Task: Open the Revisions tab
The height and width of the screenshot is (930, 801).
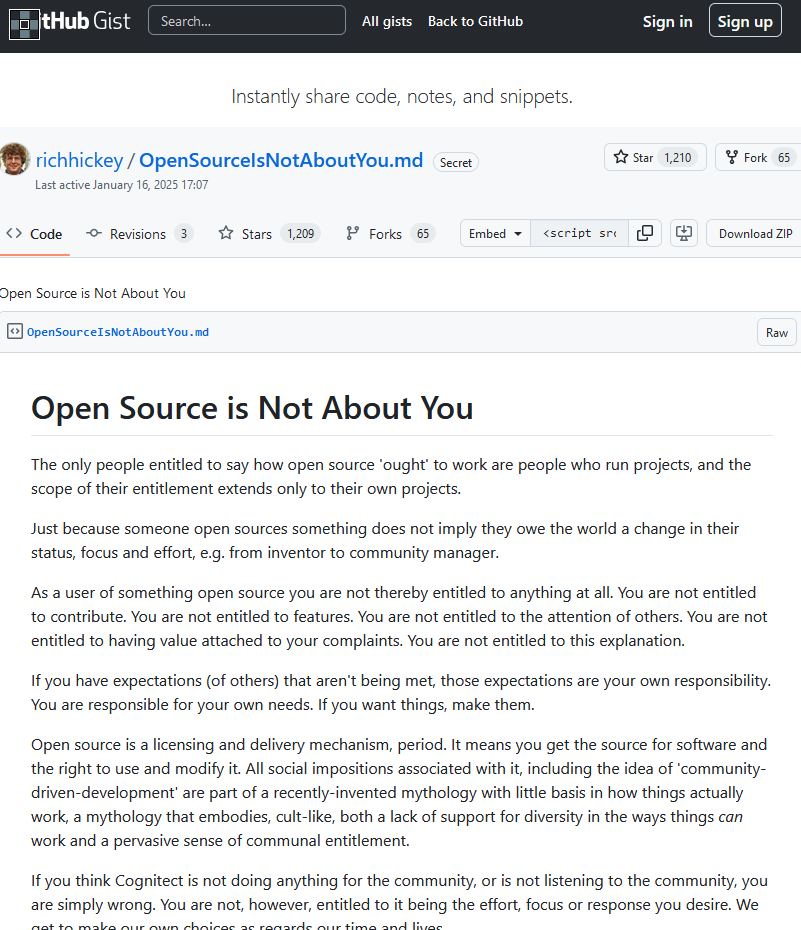Action: pos(138,234)
